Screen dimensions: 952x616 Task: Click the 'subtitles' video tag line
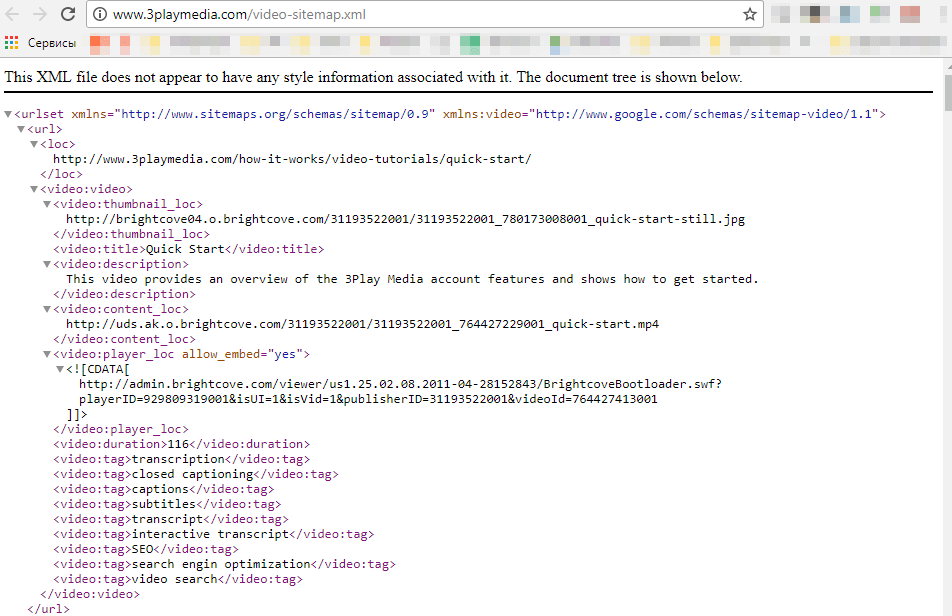pos(167,504)
